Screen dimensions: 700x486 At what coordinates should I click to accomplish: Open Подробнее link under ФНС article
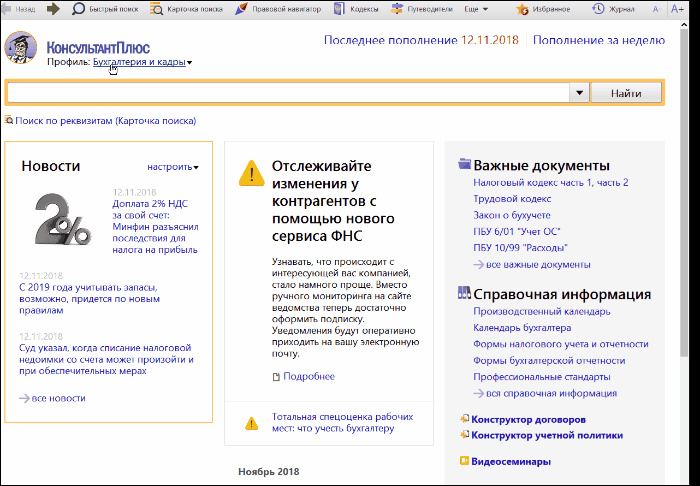click(309, 377)
